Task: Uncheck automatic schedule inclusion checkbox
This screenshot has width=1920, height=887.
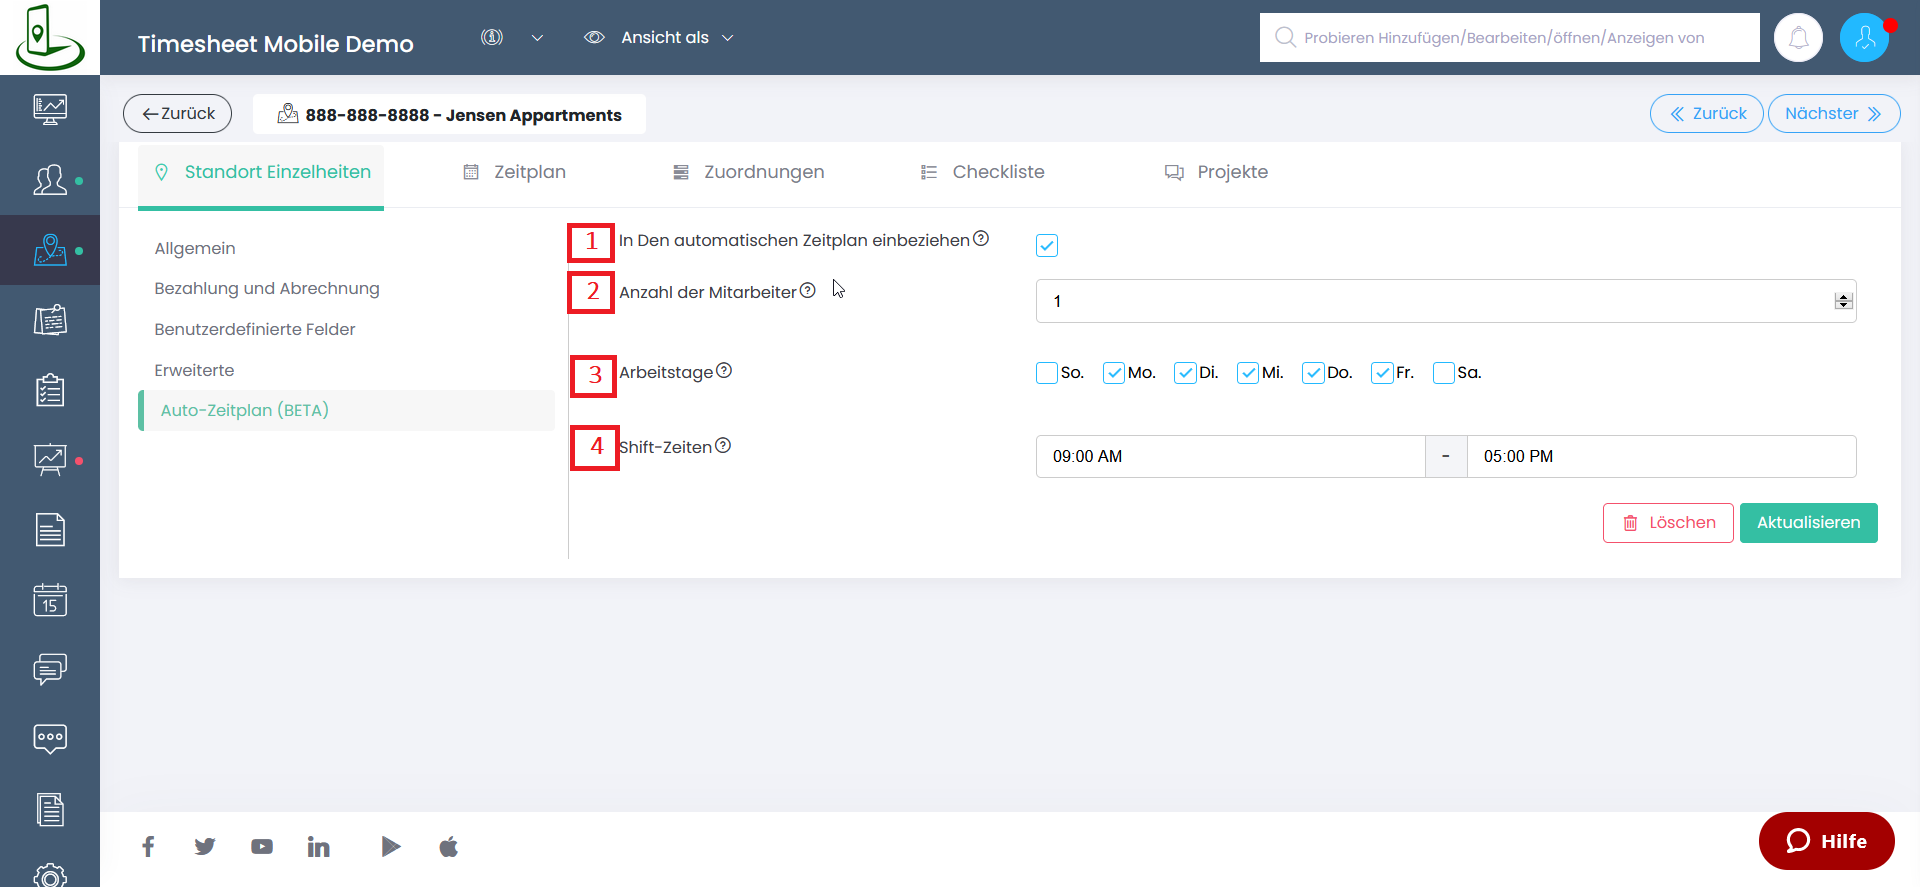Action: 1047,245
